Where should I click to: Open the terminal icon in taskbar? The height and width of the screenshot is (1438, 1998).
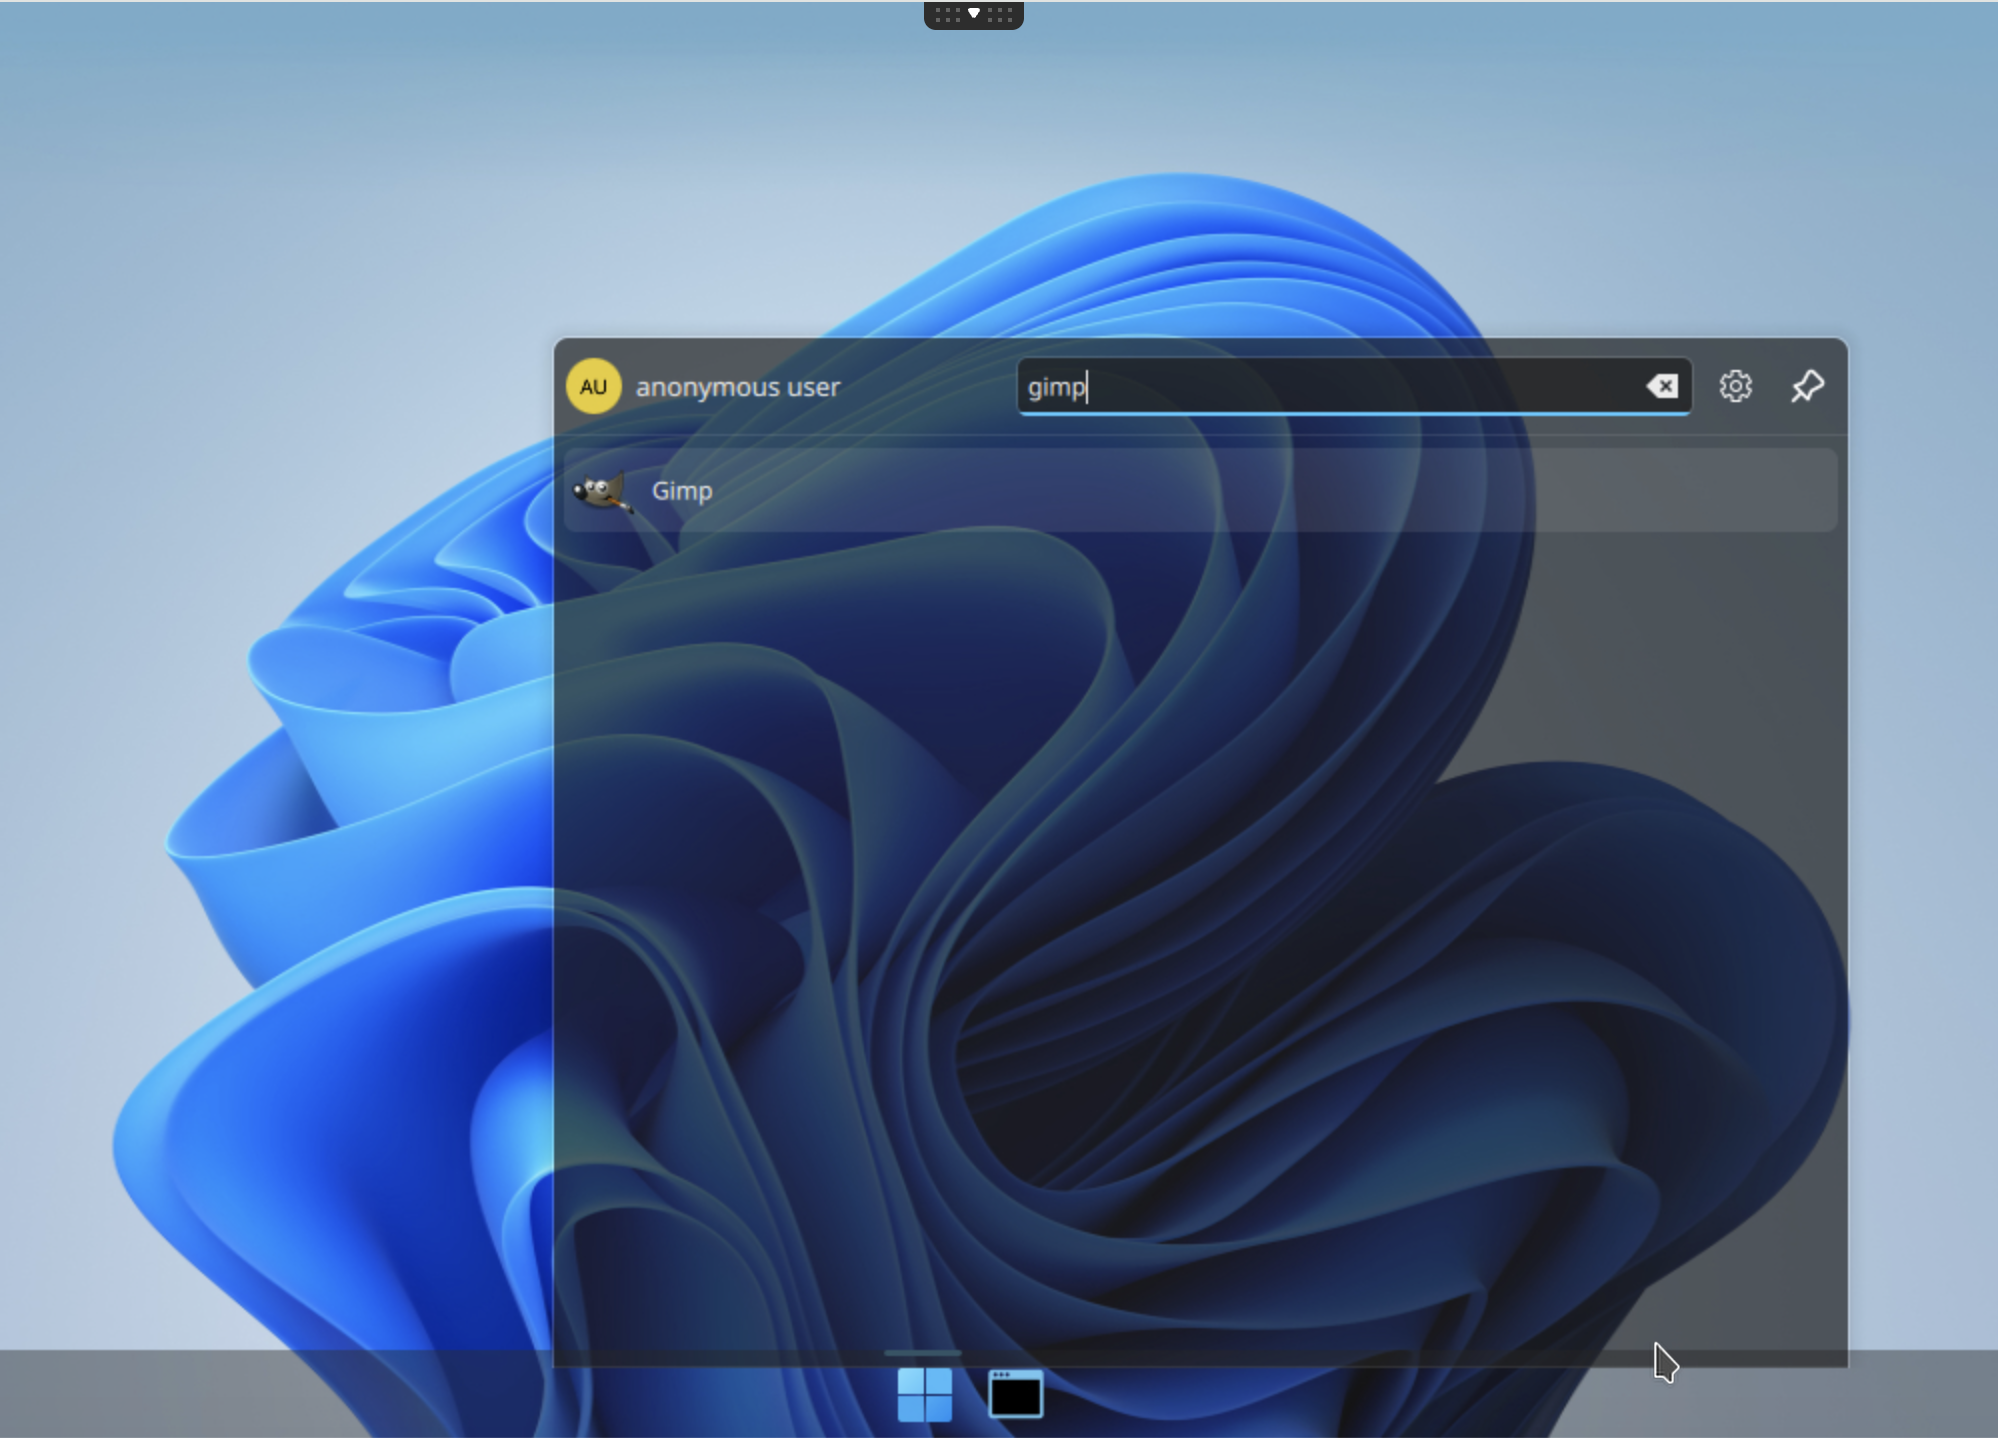(x=1015, y=1394)
